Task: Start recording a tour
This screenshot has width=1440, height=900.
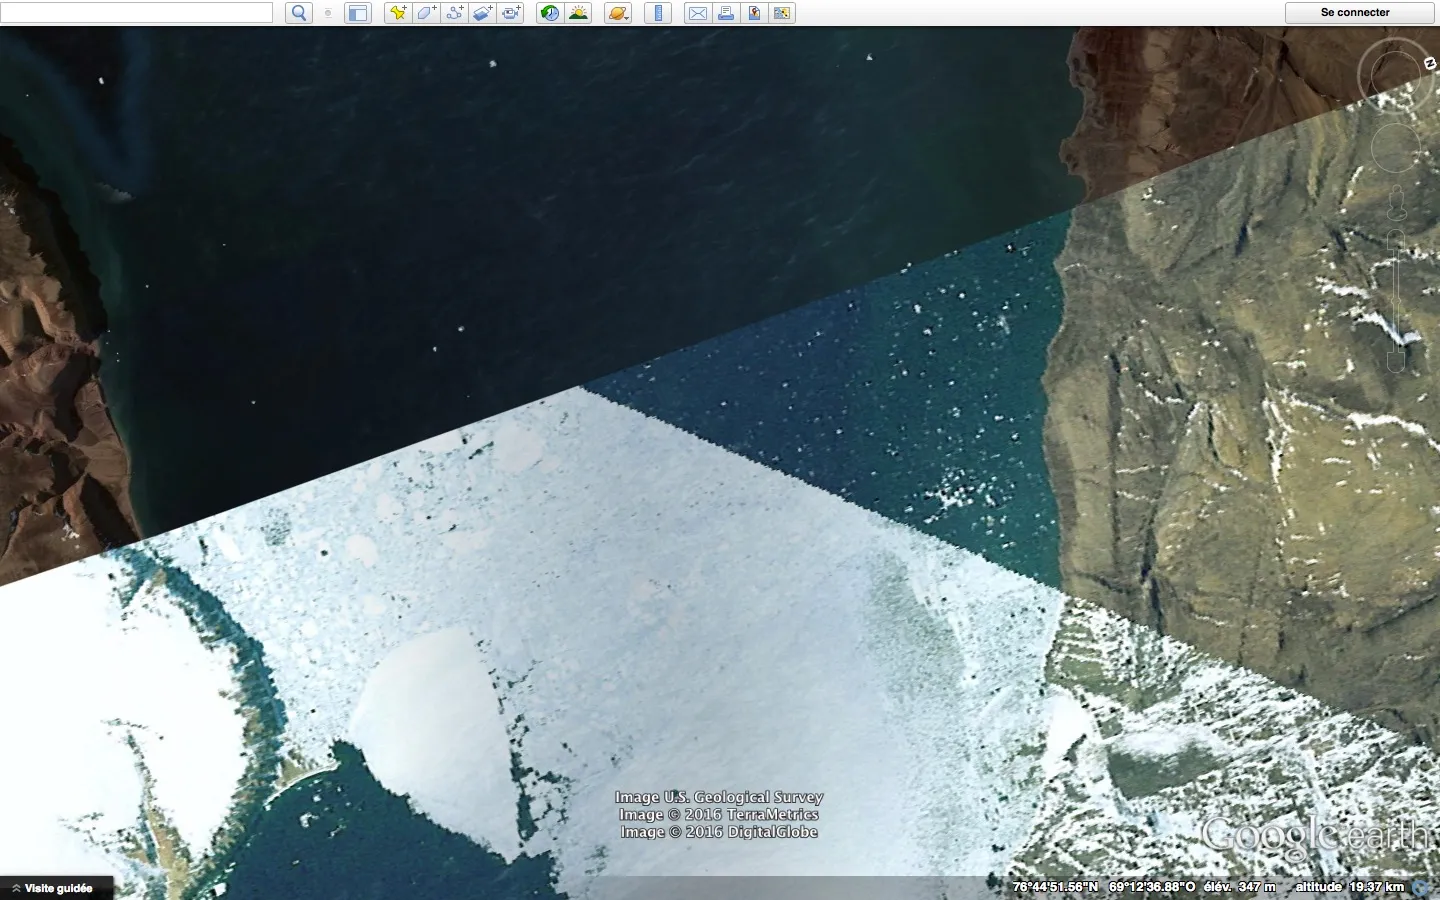Action: pos(511,13)
